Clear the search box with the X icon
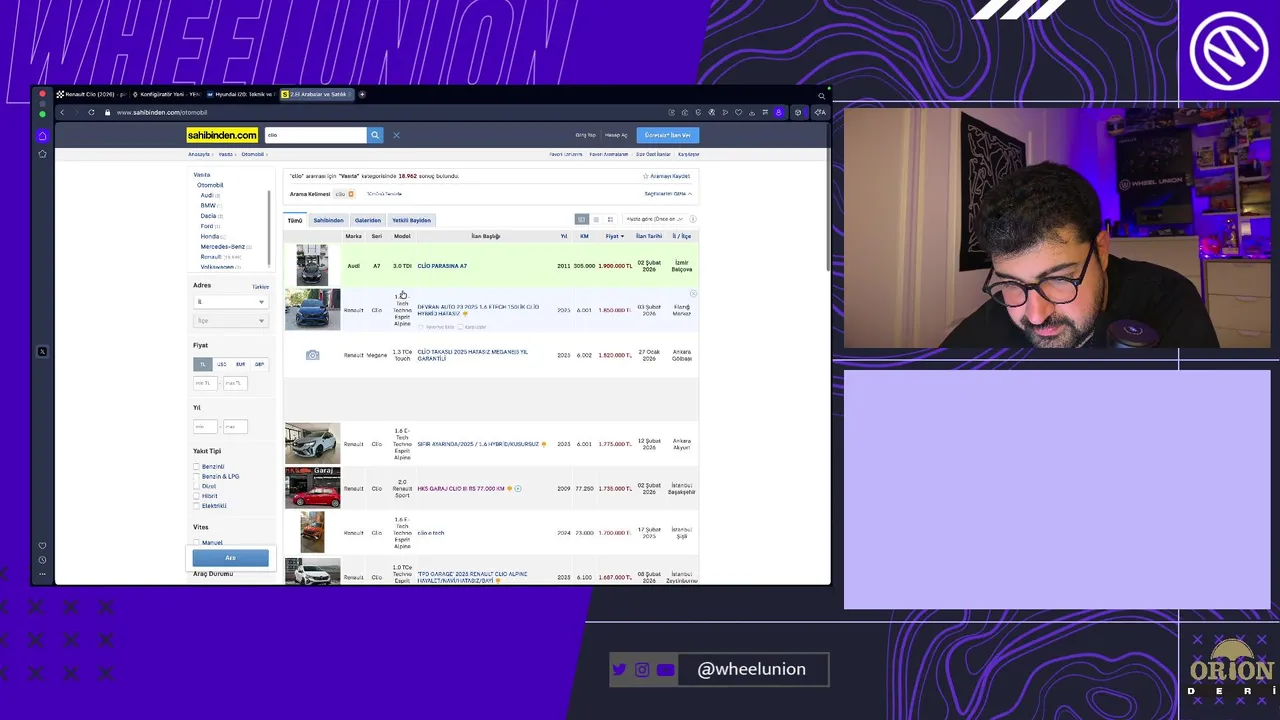 pos(396,135)
